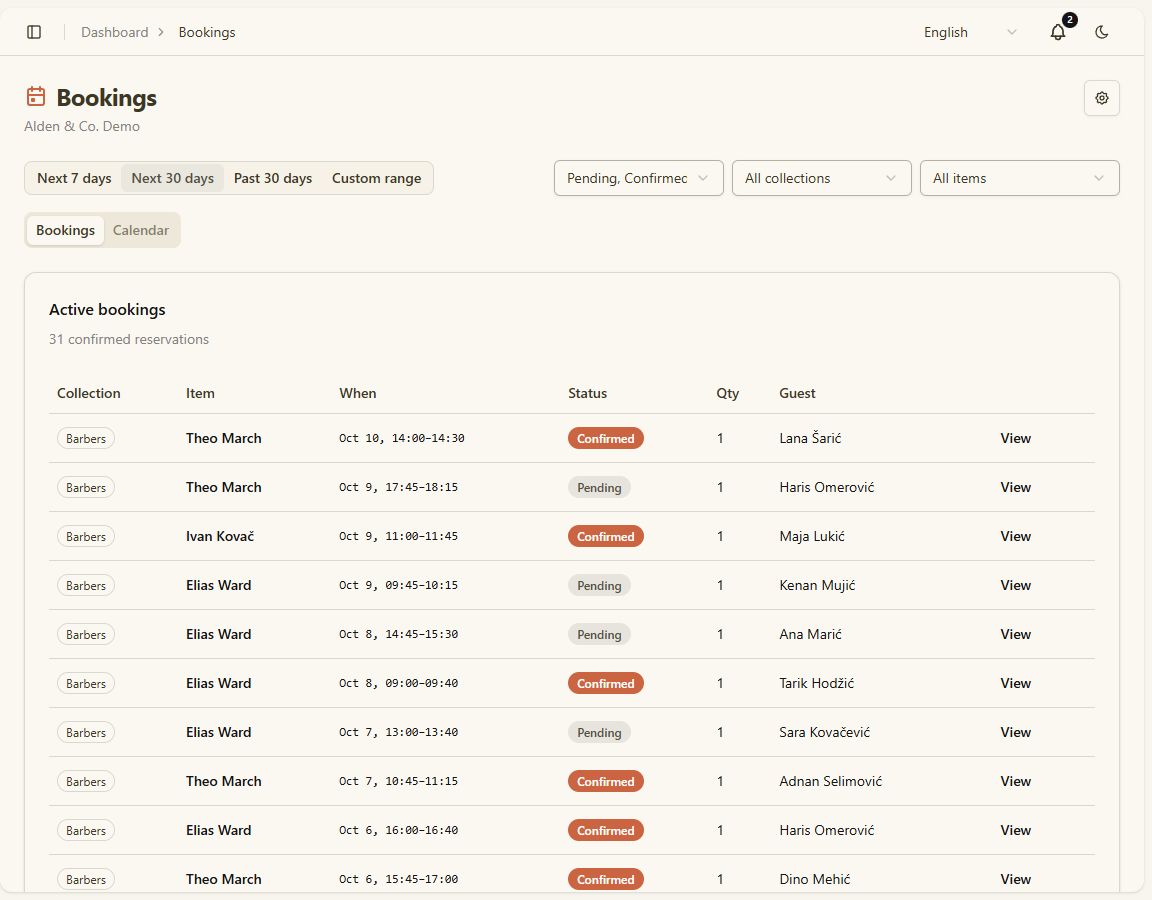Click the Collection column header
Image resolution: width=1152 pixels, height=900 pixels.
[89, 393]
